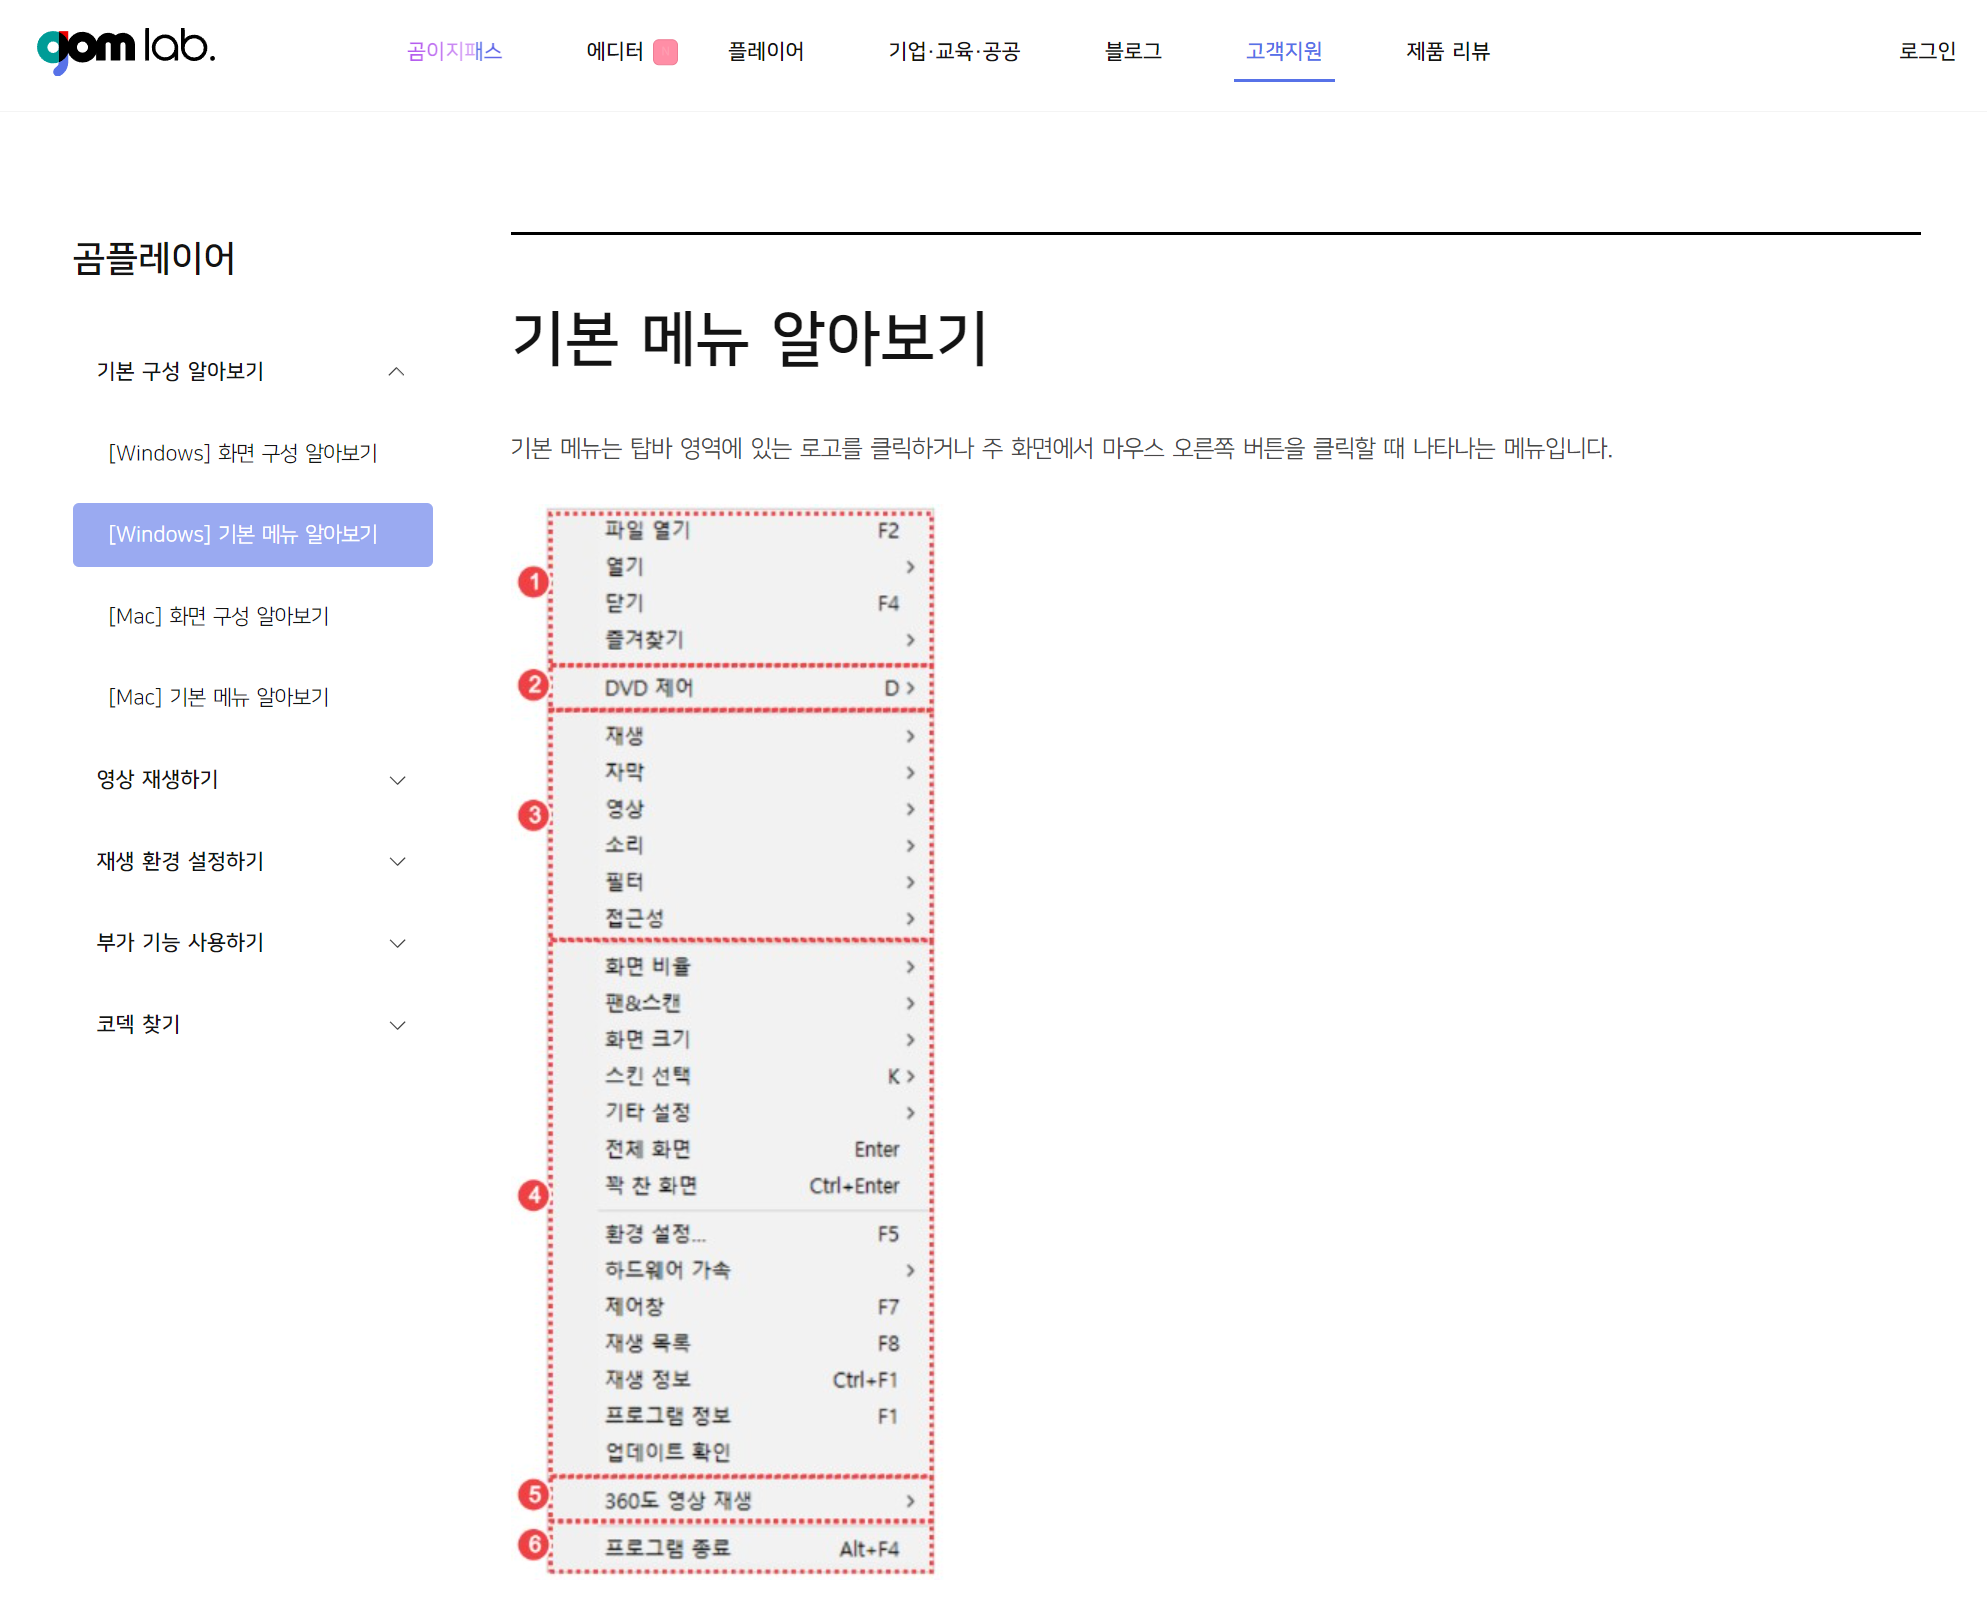Expand the 코덱 찾기 section
This screenshot has width=1987, height=1602.
click(397, 1025)
